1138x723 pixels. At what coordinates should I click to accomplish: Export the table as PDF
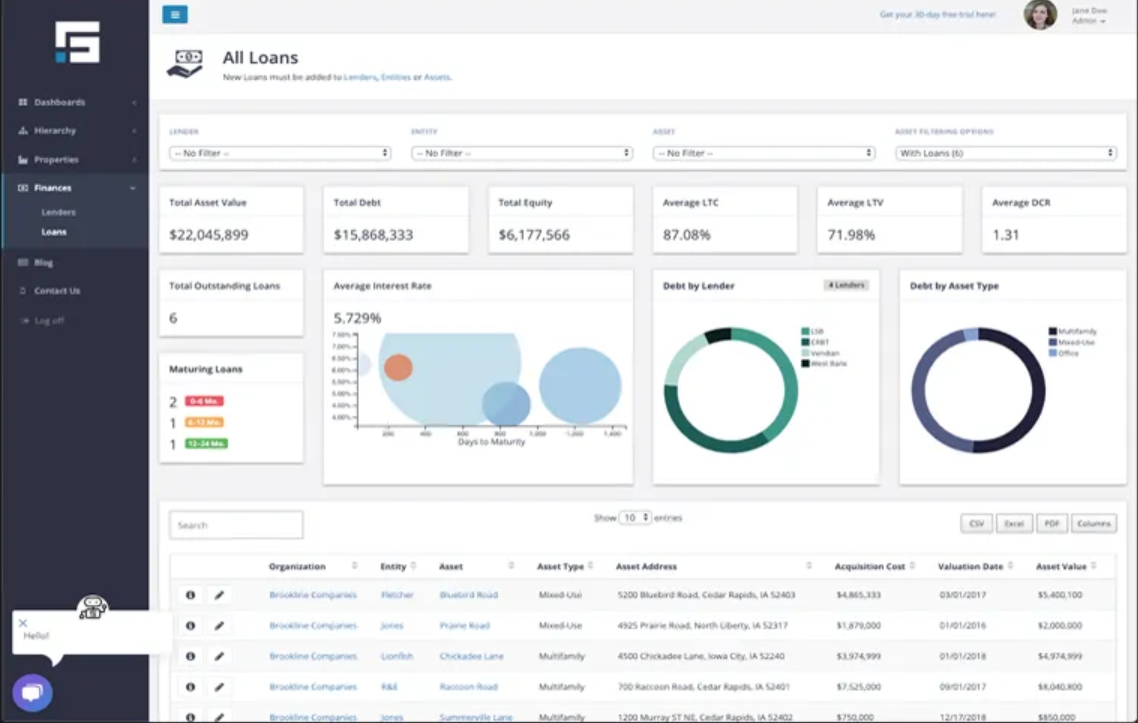[x=1052, y=523]
